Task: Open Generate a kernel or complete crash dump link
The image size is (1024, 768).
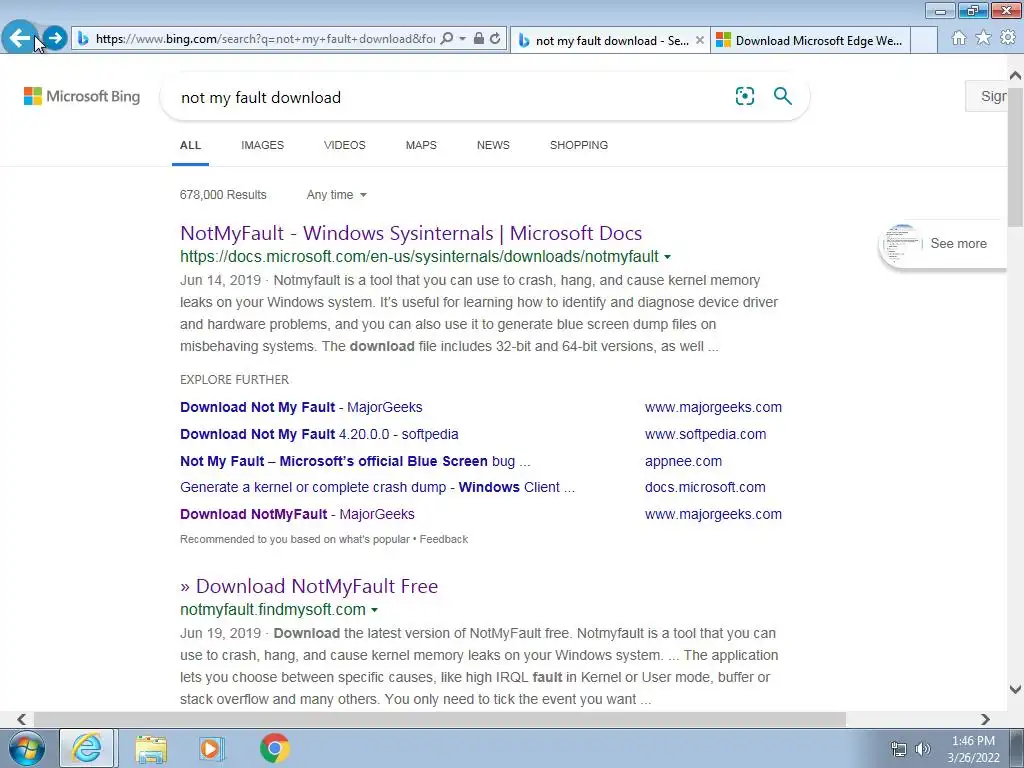Action: (x=377, y=487)
